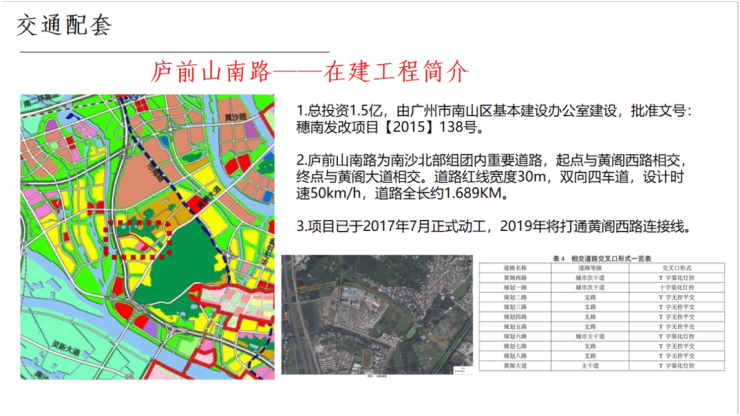Select table cell '黄阁西路'
The image size is (740, 416).
(x=515, y=278)
